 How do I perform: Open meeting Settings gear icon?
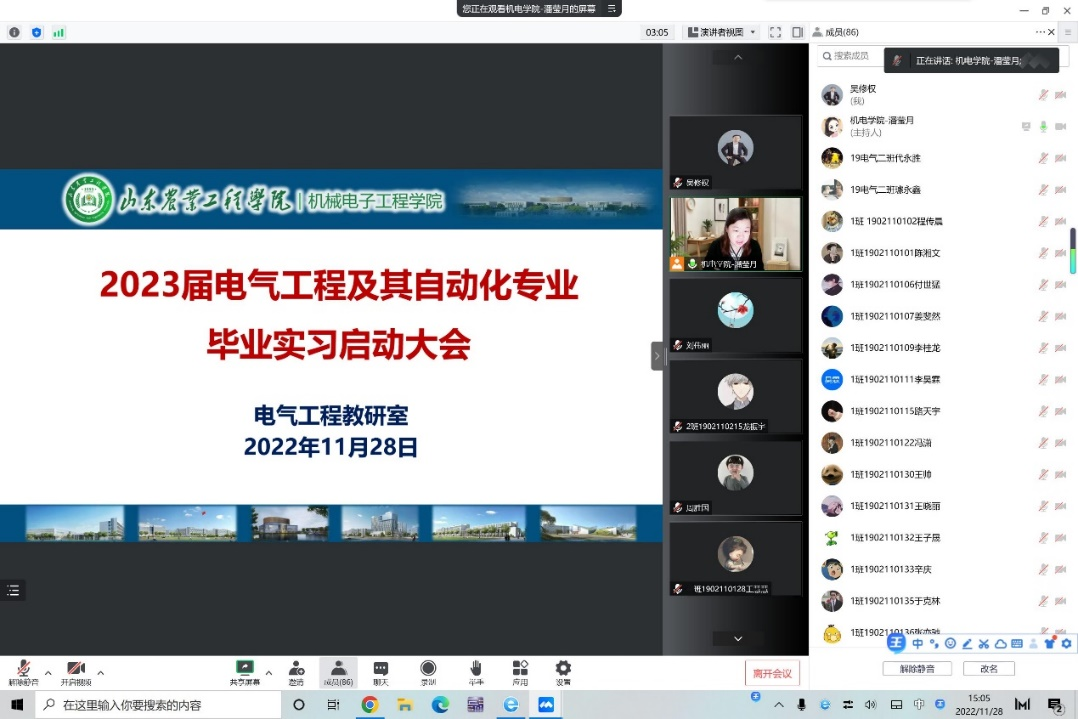(563, 670)
